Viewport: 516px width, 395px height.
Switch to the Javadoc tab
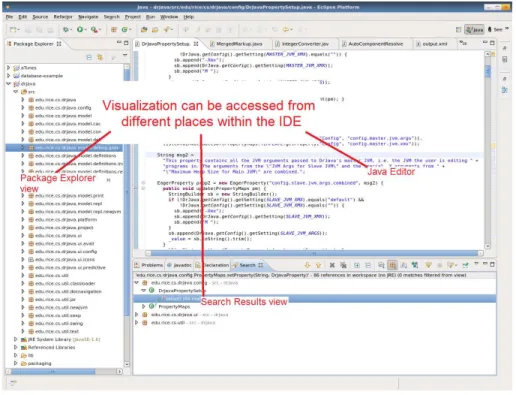tap(179, 265)
